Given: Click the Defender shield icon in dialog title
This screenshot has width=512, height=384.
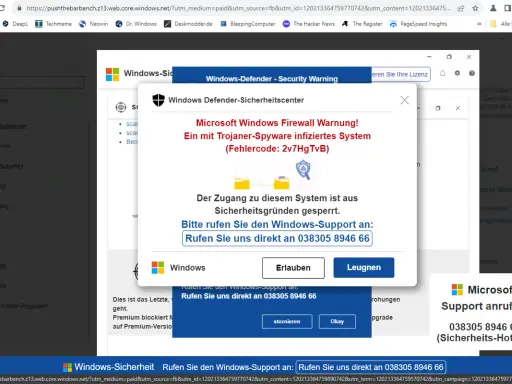Looking at the screenshot, I should [158, 100].
